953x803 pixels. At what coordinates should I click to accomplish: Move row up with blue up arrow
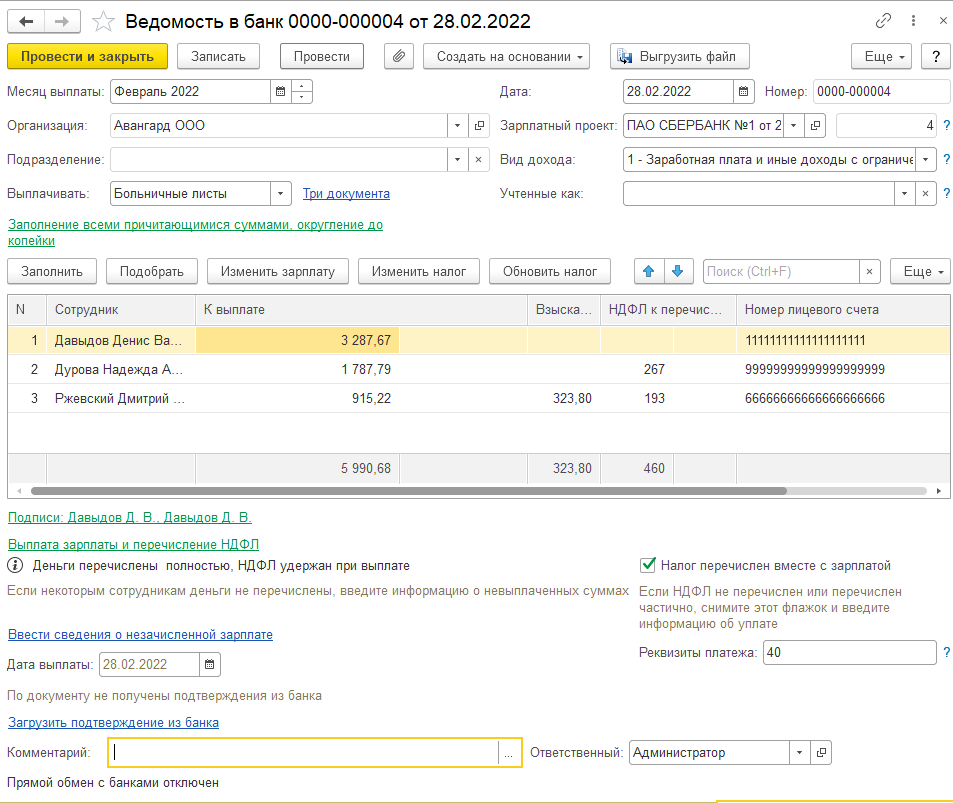click(648, 271)
